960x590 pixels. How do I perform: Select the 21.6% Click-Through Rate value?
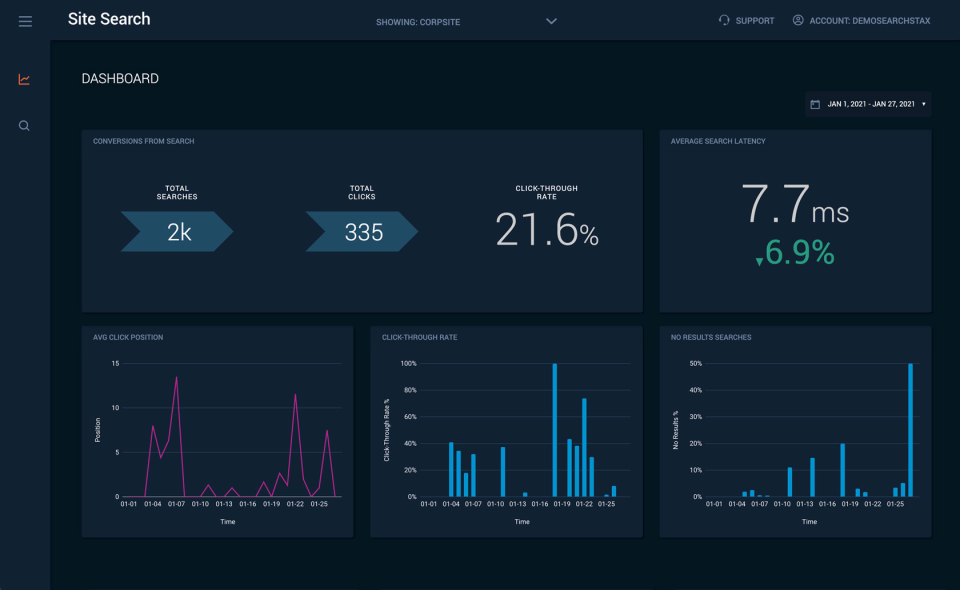tap(547, 231)
